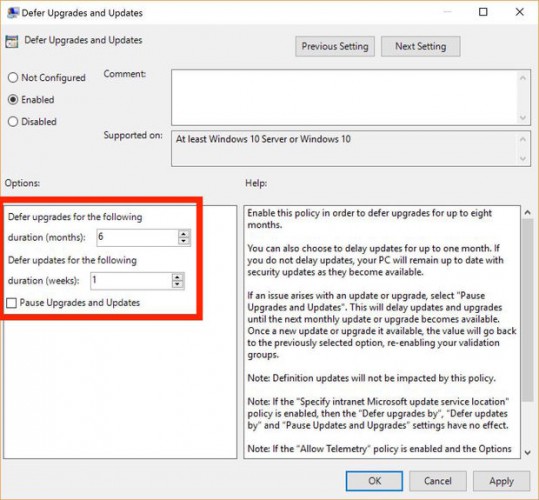Screen dimensions: 539x500
Task: Click the title bar Group Policy window icon
Action: coord(13,13)
